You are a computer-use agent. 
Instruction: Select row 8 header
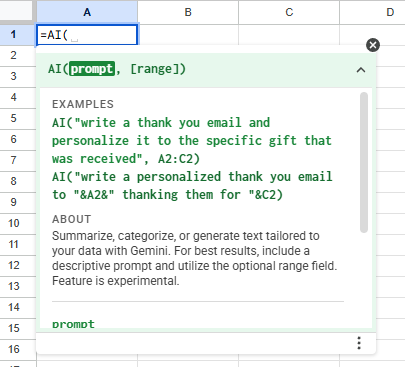coord(13,181)
